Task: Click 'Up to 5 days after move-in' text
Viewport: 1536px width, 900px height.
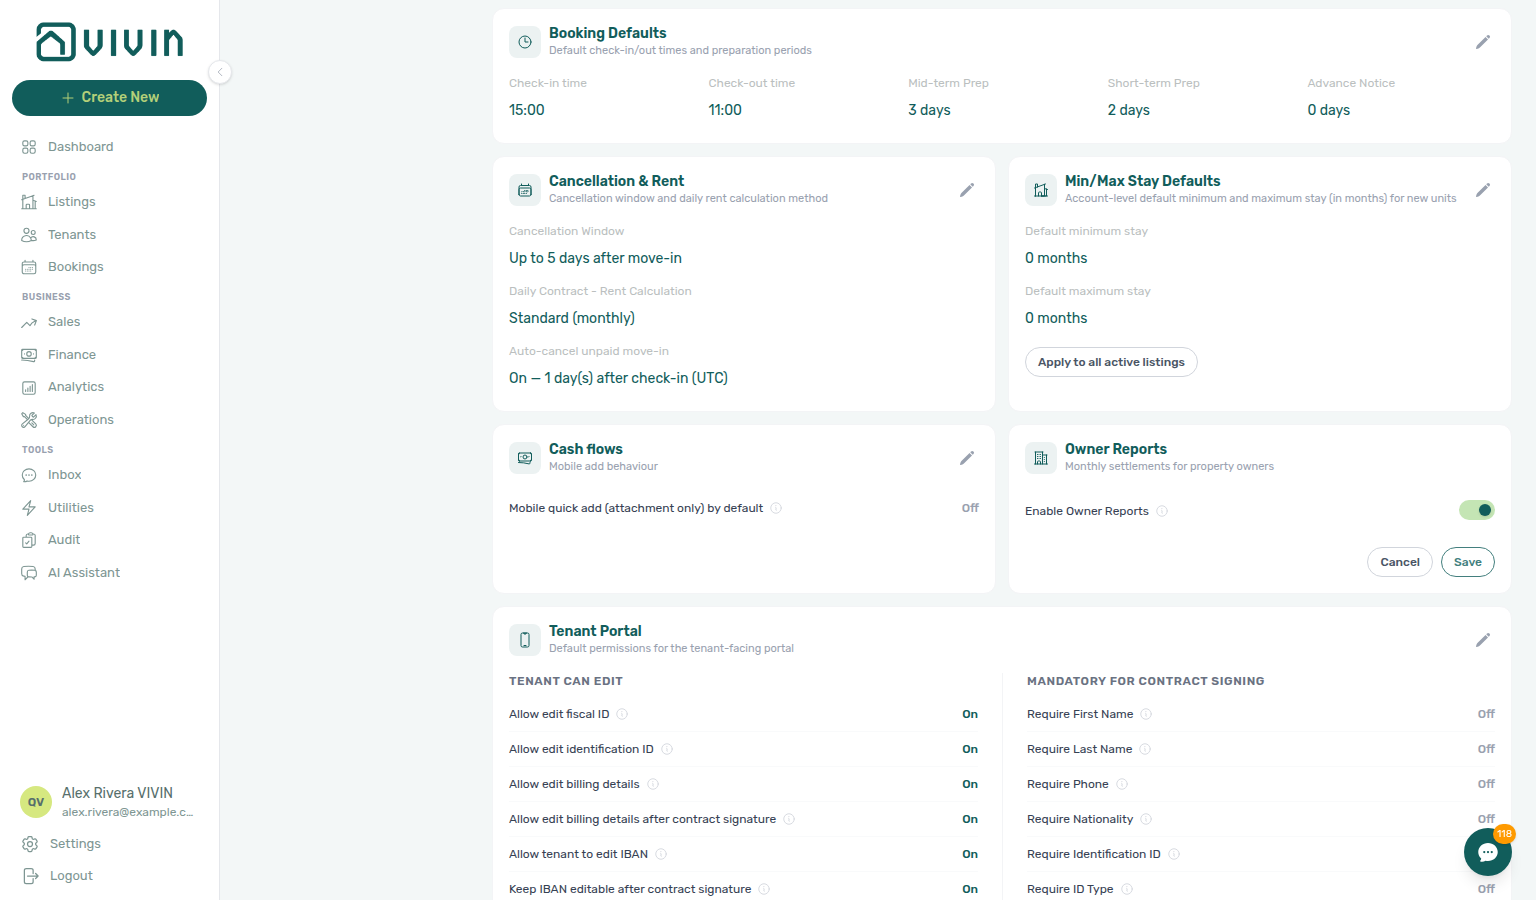Action: point(595,258)
